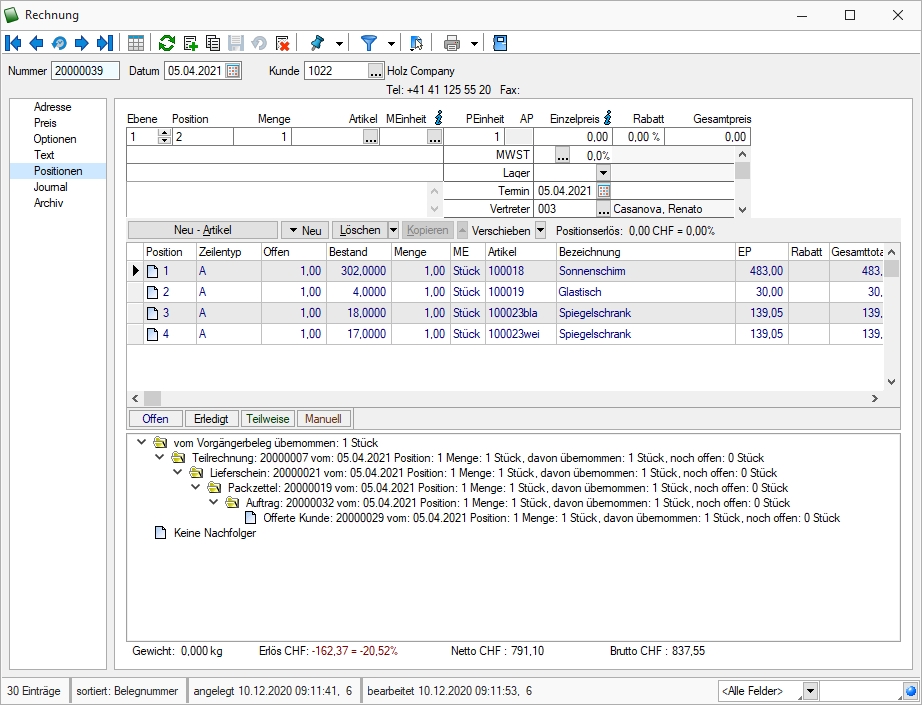Open the Lager dropdown
This screenshot has width=922, height=705.
(603, 173)
